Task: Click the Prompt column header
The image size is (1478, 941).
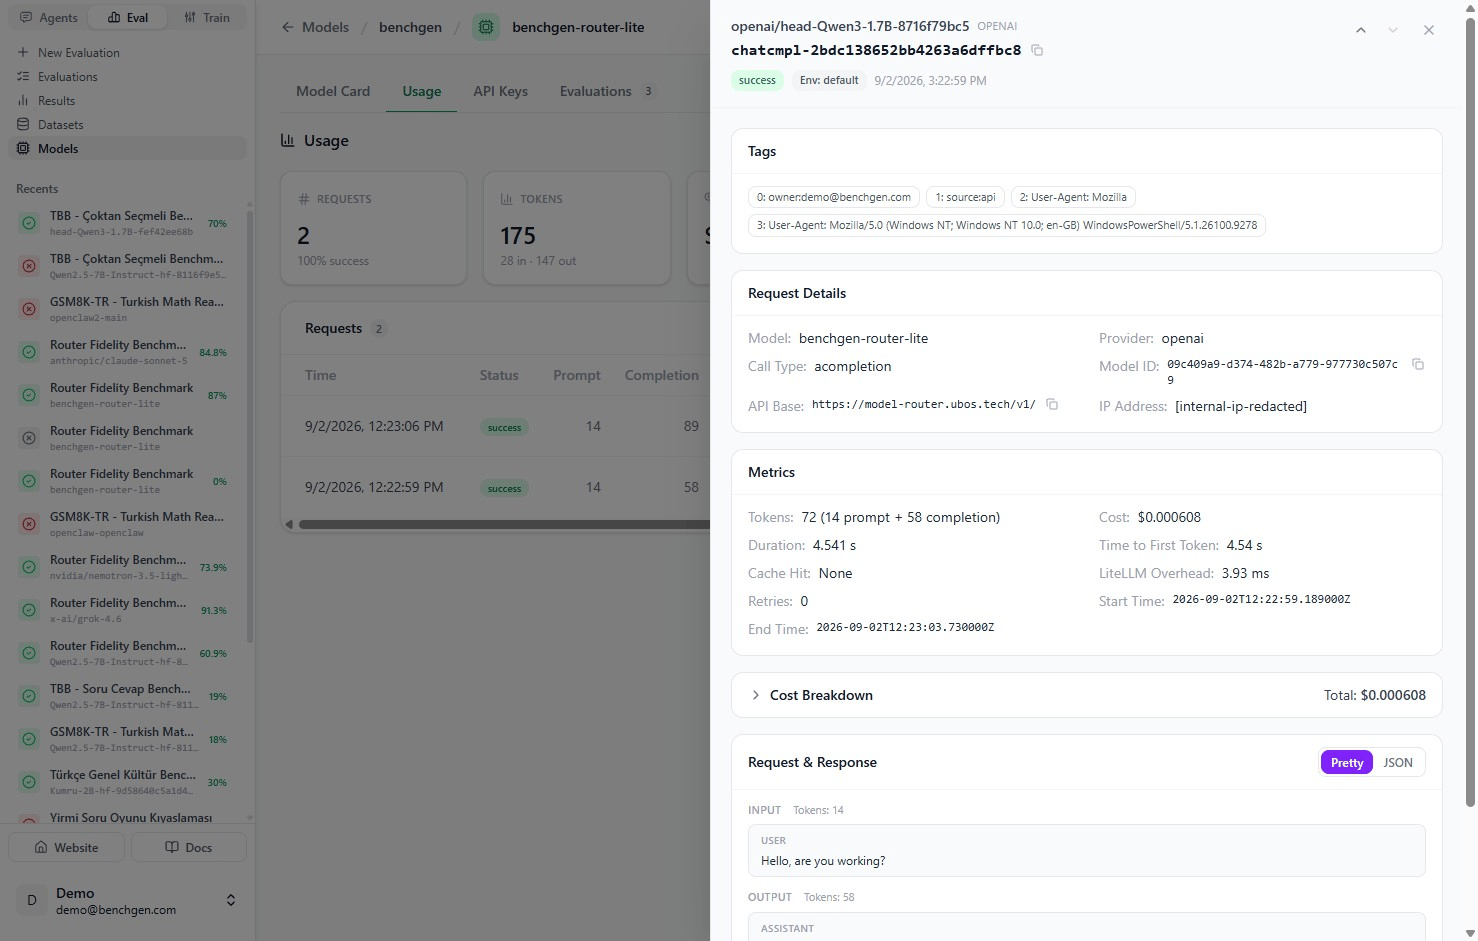Action: pyautogui.click(x=577, y=375)
